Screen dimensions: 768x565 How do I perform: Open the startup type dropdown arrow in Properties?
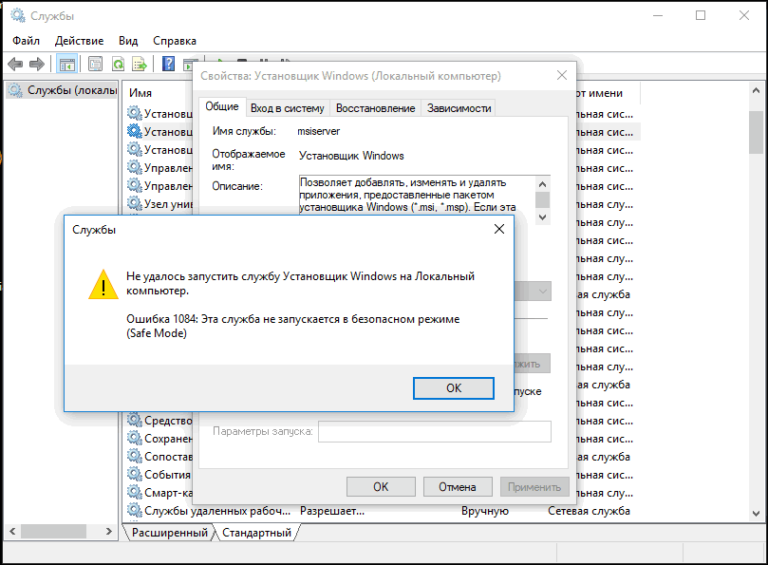[543, 291]
